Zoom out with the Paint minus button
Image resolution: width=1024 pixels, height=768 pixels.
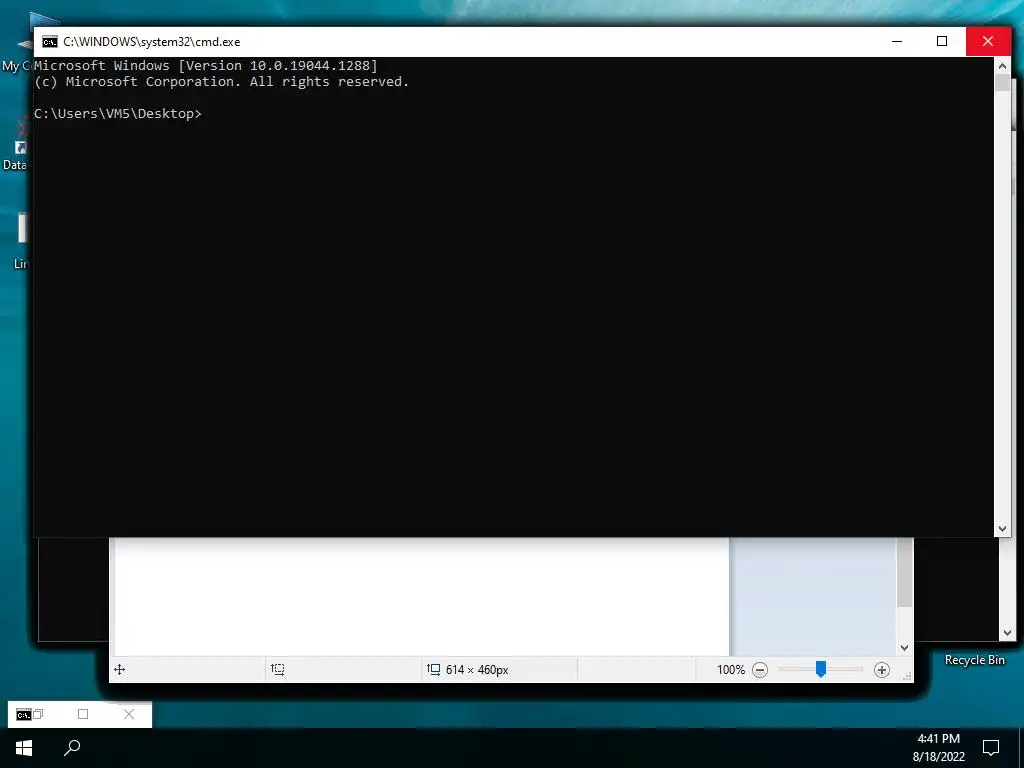pos(760,669)
